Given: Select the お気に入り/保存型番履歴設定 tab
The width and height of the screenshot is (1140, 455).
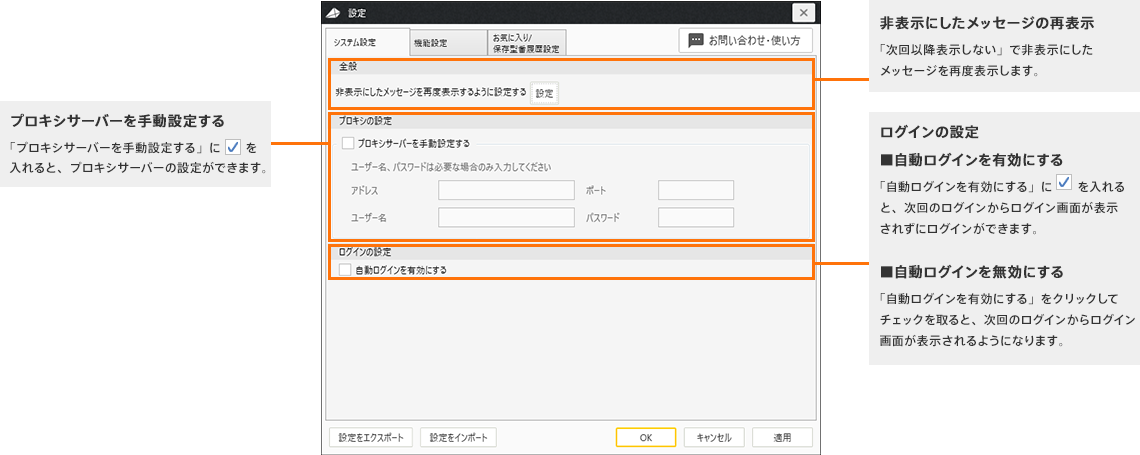Looking at the screenshot, I should [x=526, y=42].
